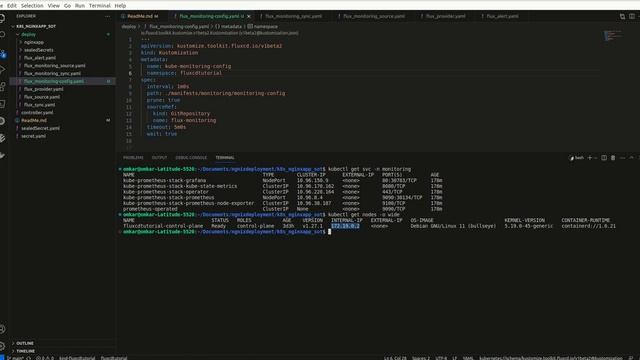Switch to DEBUG CONSOLE panel tab
This screenshot has height=360, width=640.
pyautogui.click(x=191, y=158)
